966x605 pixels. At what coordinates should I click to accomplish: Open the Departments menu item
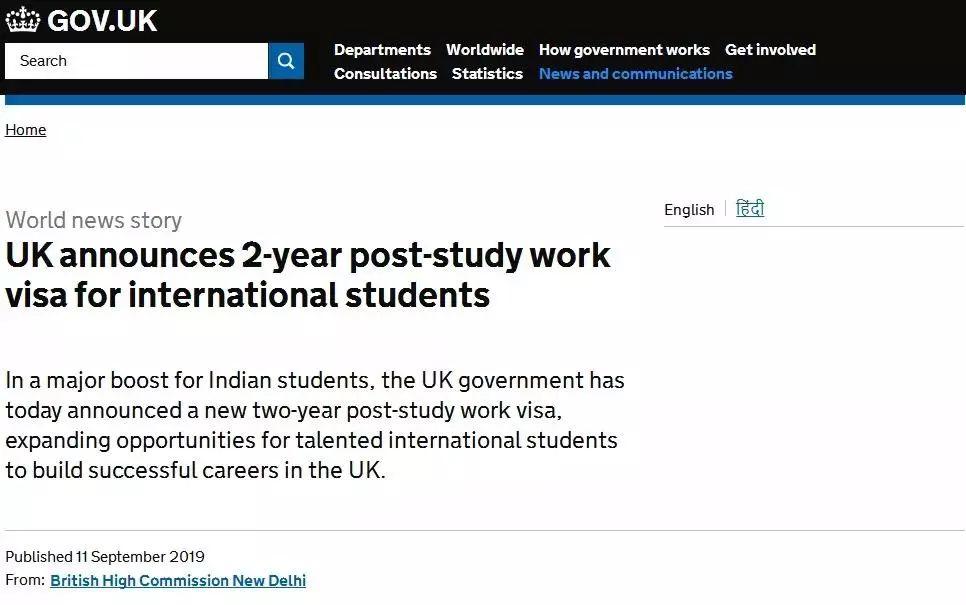coord(382,50)
